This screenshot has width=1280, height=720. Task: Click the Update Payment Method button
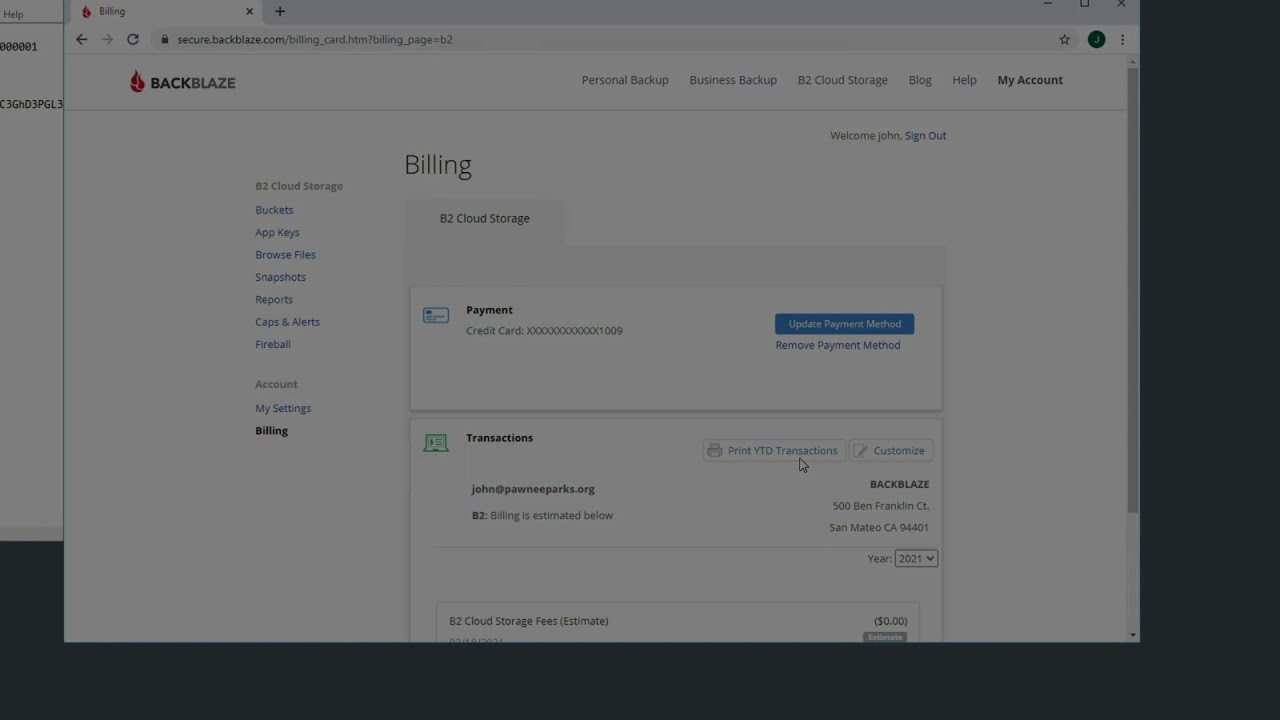tap(844, 324)
